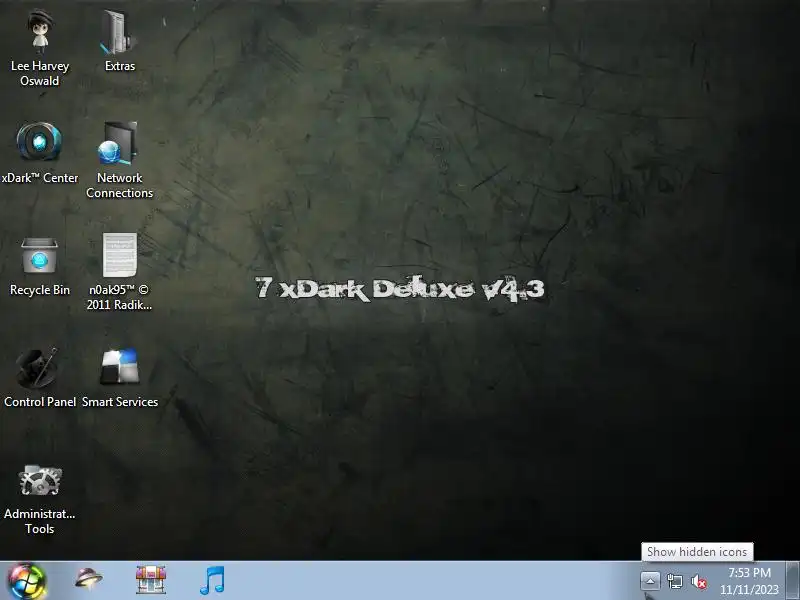Click the muted volume speaker icon
The width and height of the screenshot is (800, 600).
point(699,582)
